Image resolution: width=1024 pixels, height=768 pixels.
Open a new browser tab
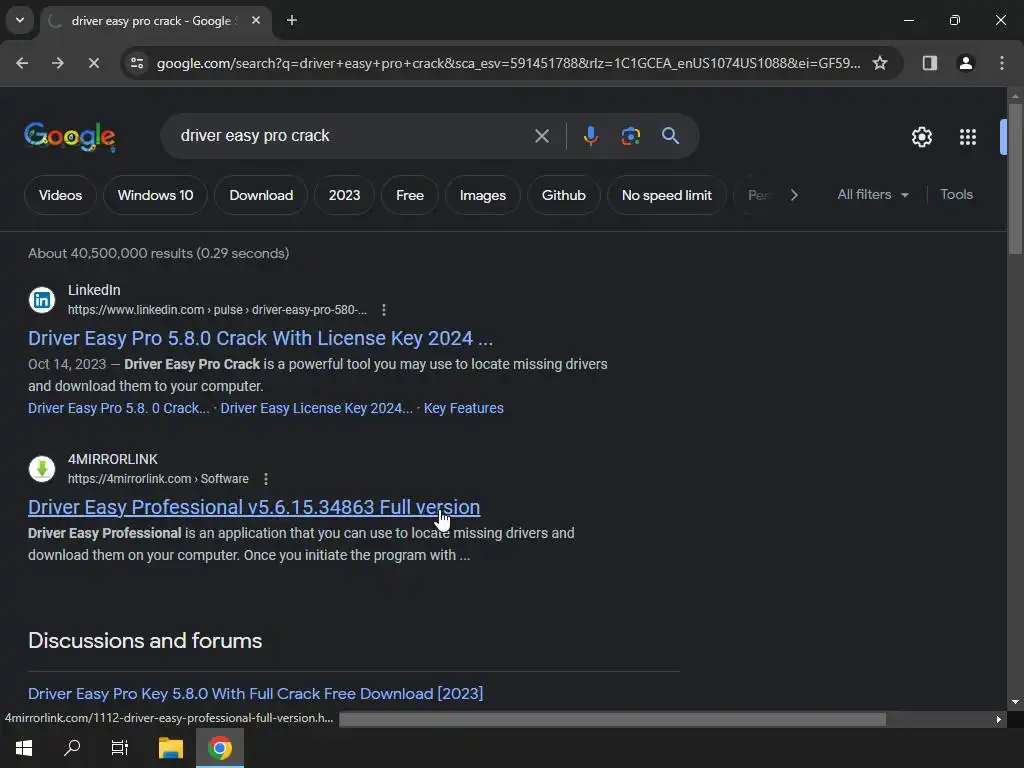292,21
